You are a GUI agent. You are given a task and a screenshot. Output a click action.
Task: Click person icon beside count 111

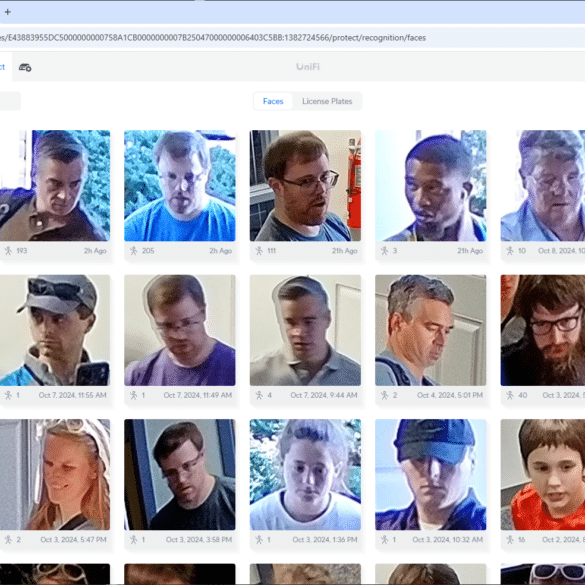tap(259, 251)
